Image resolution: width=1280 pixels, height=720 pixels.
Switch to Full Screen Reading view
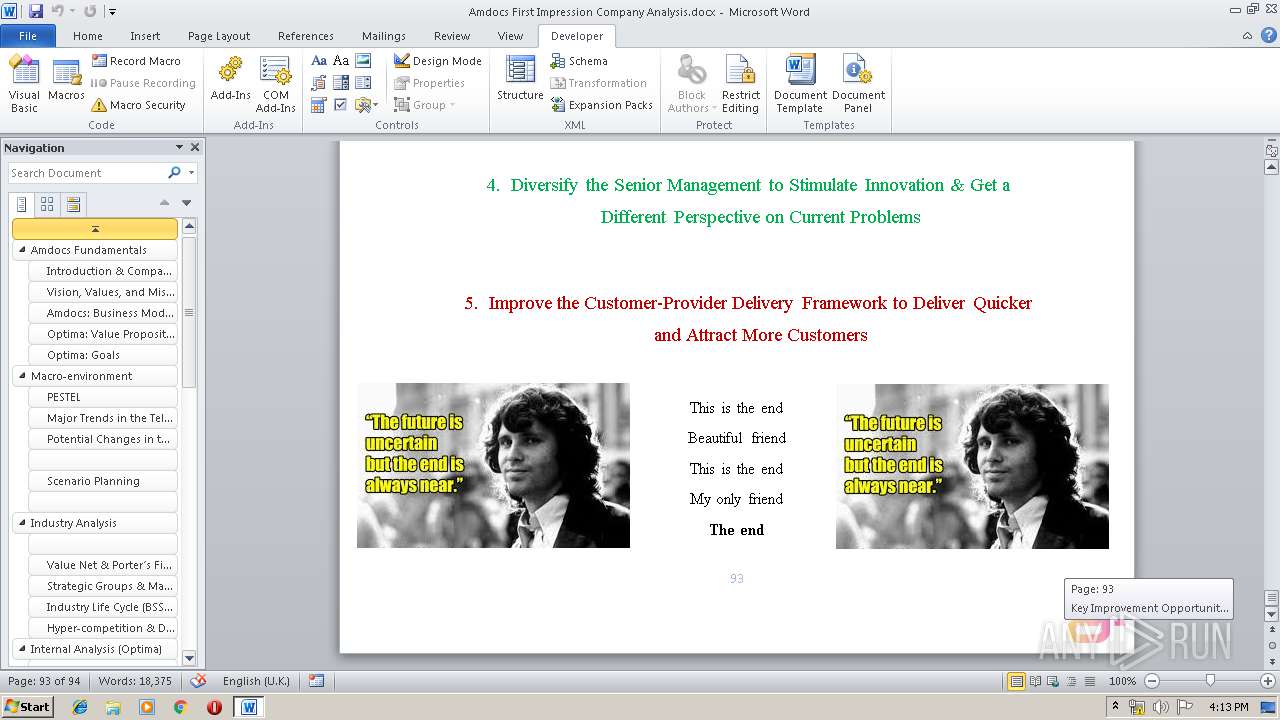[x=1035, y=681]
